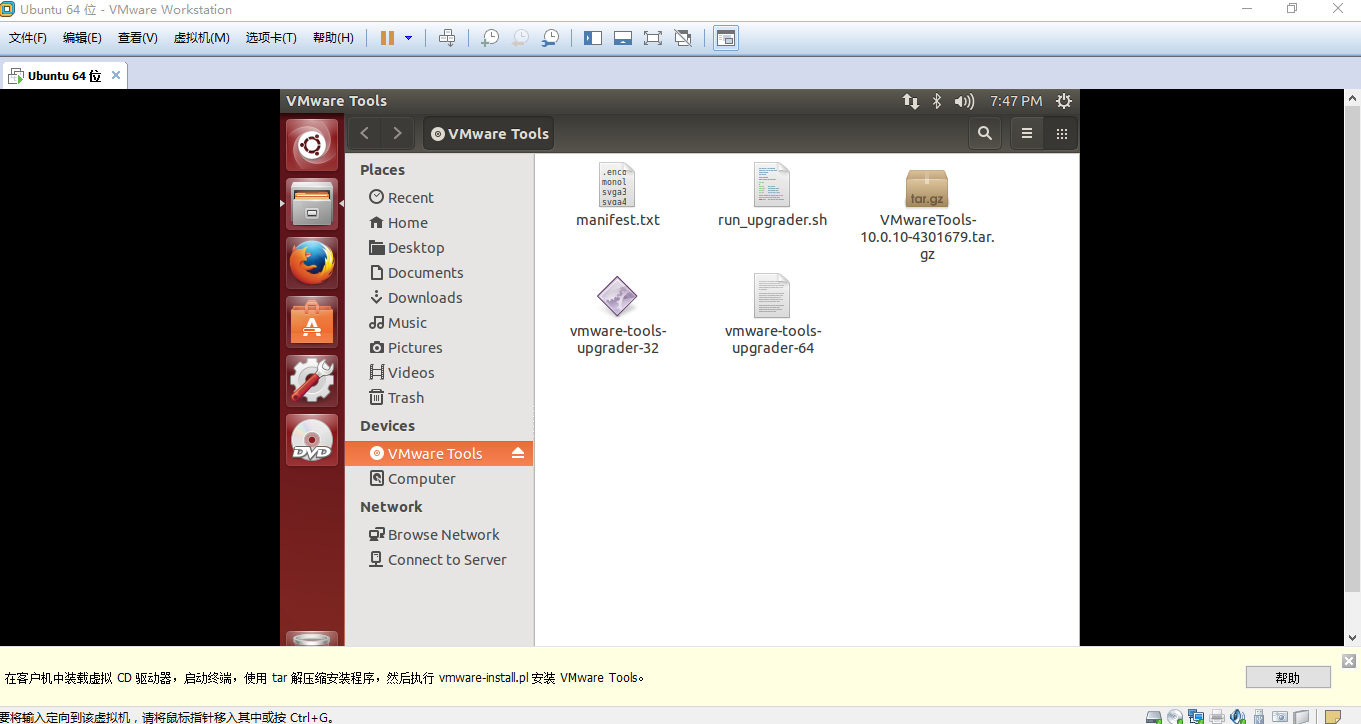Open the 查看(V) menu

coord(137,38)
